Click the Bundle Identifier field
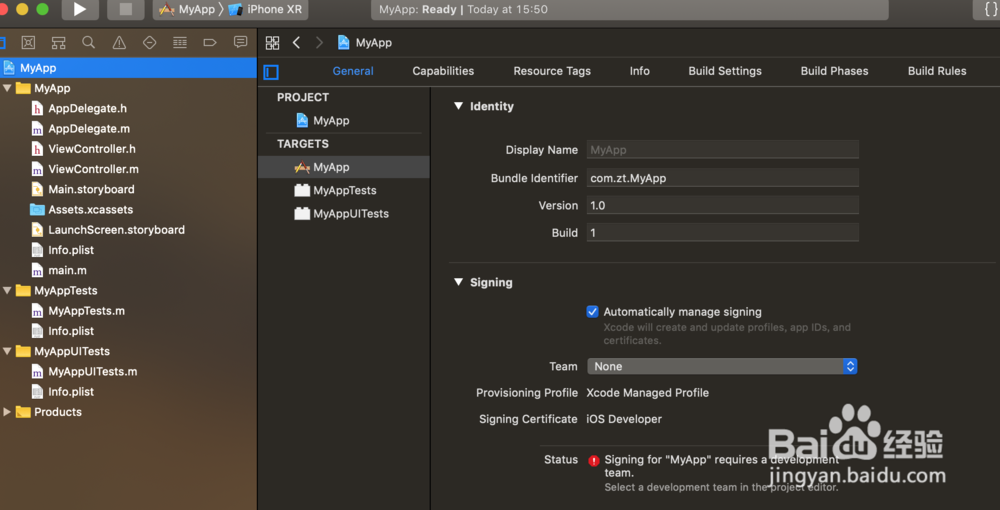Image resolution: width=1000 pixels, height=510 pixels. point(723,178)
